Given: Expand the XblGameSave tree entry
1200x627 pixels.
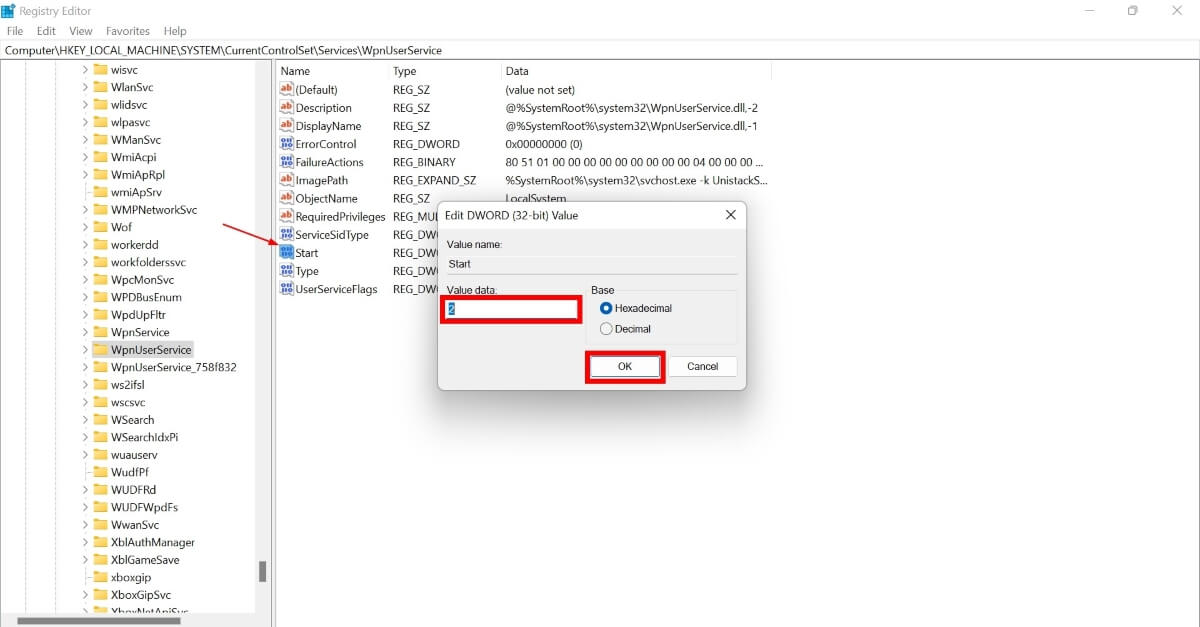Looking at the screenshot, I should [x=87, y=559].
